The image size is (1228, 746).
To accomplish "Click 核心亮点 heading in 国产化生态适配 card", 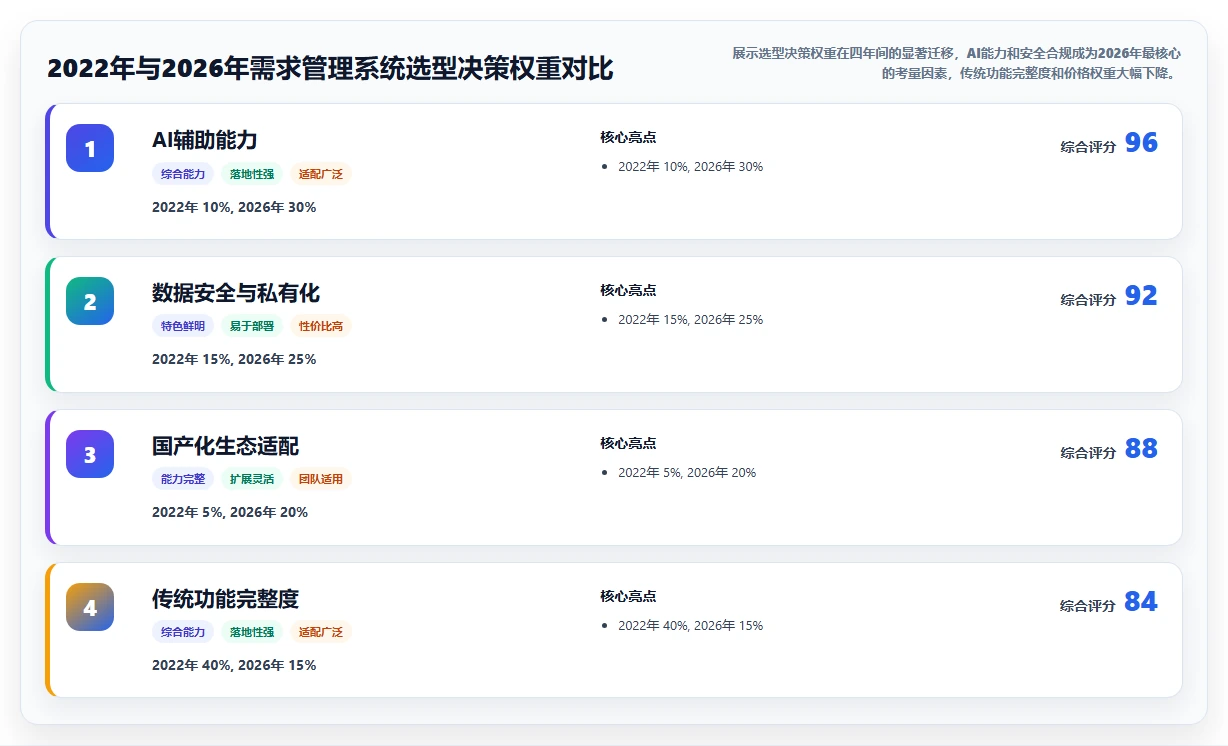I will coord(628,443).
